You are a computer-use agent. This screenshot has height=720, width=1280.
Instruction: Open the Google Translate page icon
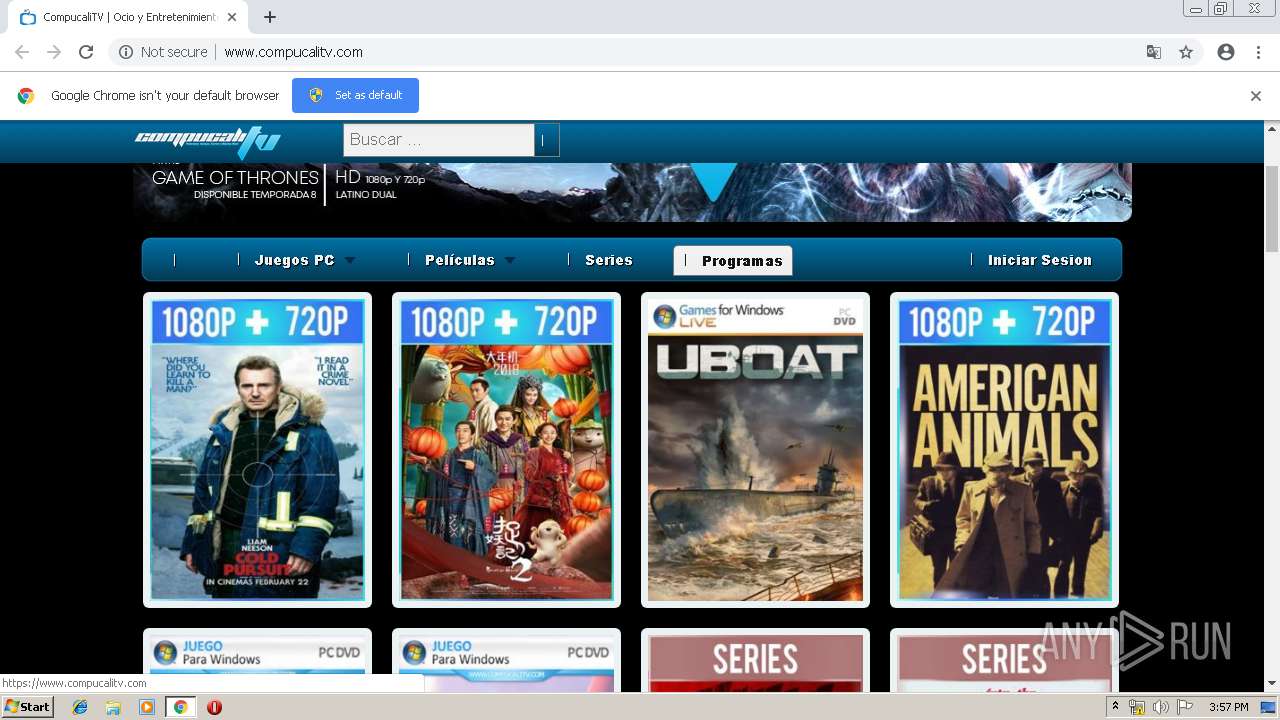point(1153,52)
